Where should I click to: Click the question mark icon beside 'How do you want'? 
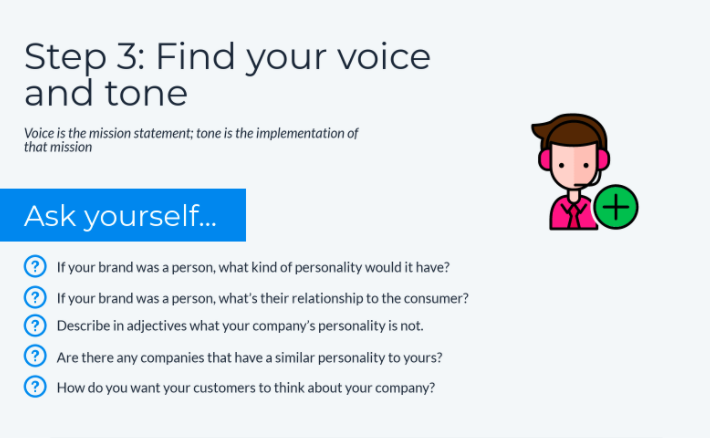pyautogui.click(x=35, y=387)
